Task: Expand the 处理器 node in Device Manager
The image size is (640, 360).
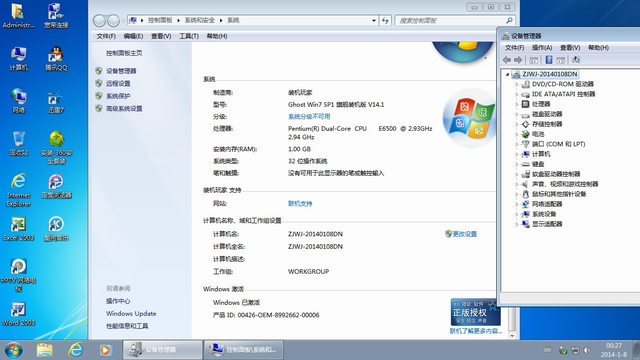Action: click(516, 104)
